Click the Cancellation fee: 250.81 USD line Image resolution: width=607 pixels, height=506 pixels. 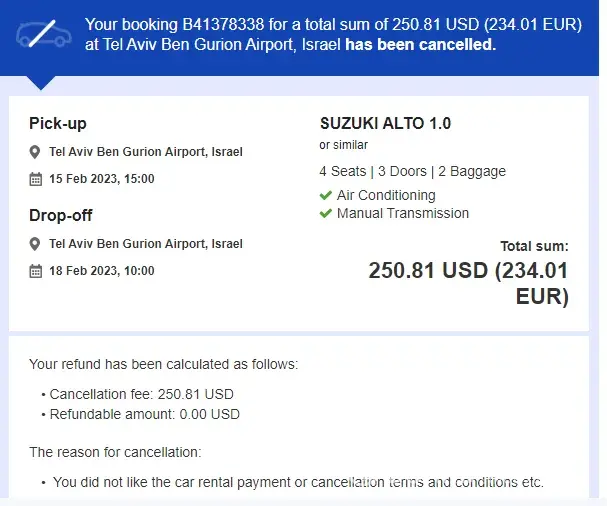pyautogui.click(x=141, y=395)
